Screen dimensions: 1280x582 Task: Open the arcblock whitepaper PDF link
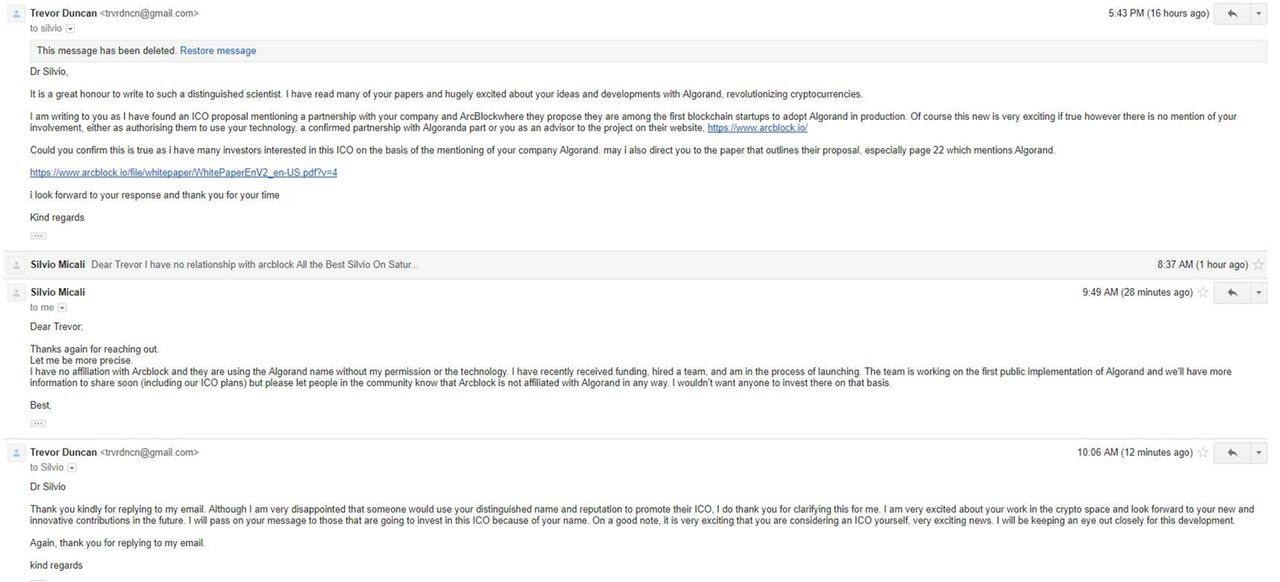183,173
